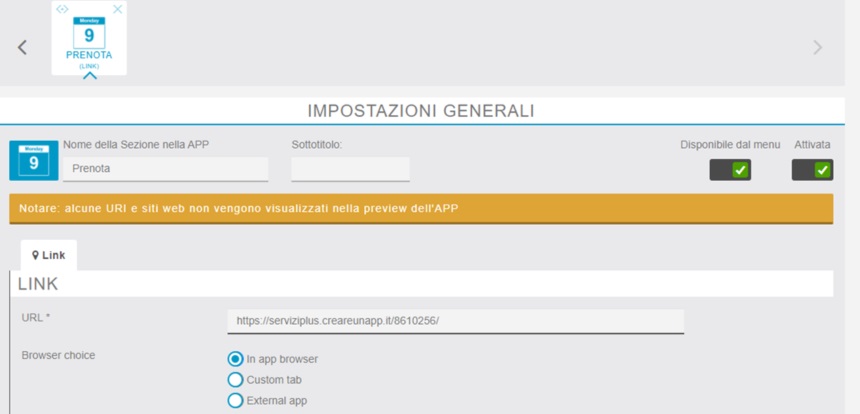Click the Nome della Sezione field
Screen dimensions: 860x414
point(166,169)
